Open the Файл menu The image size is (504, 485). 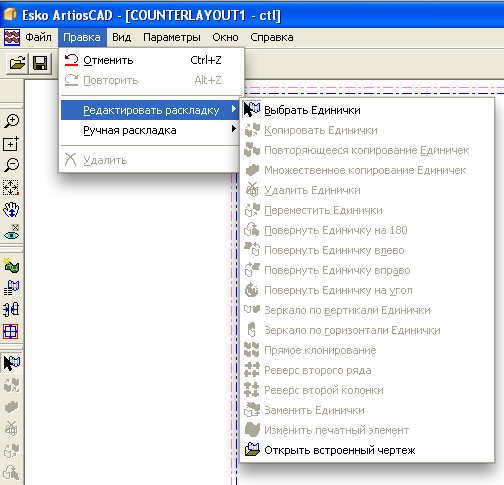(39, 37)
